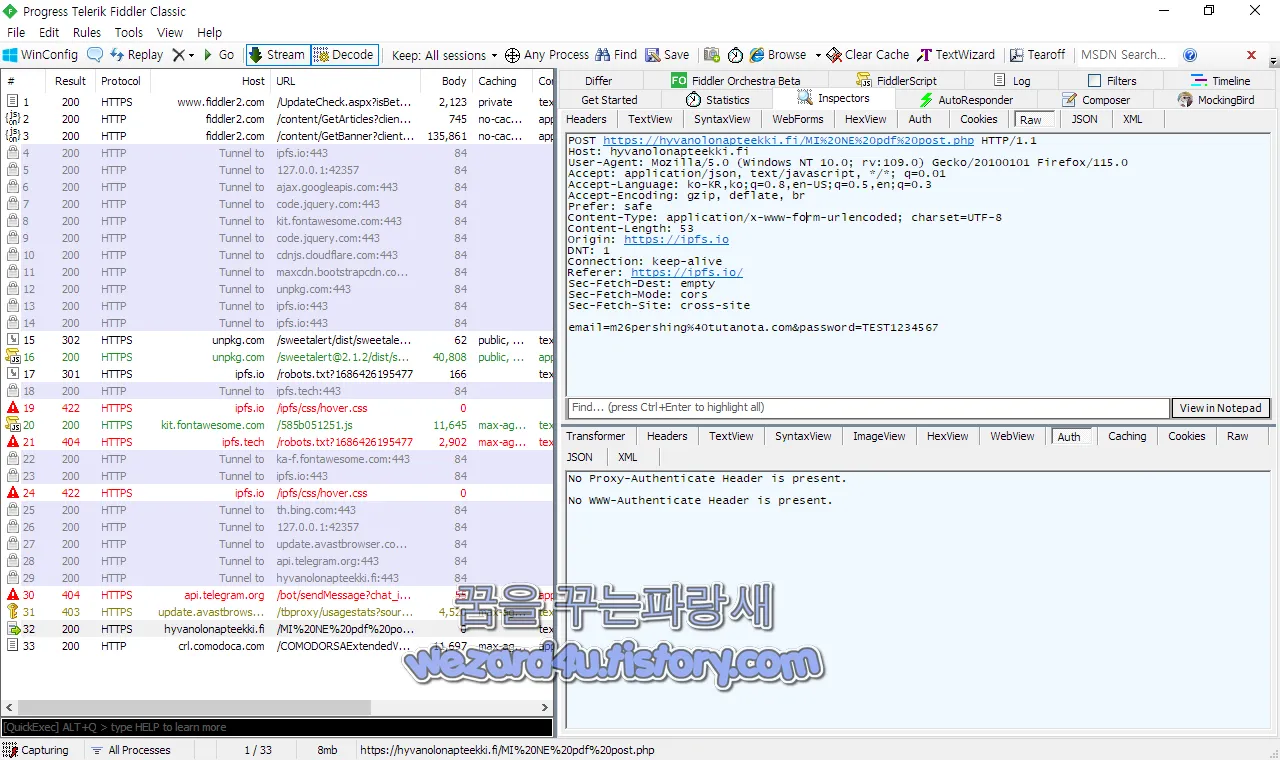Open the File menu

pos(16,33)
